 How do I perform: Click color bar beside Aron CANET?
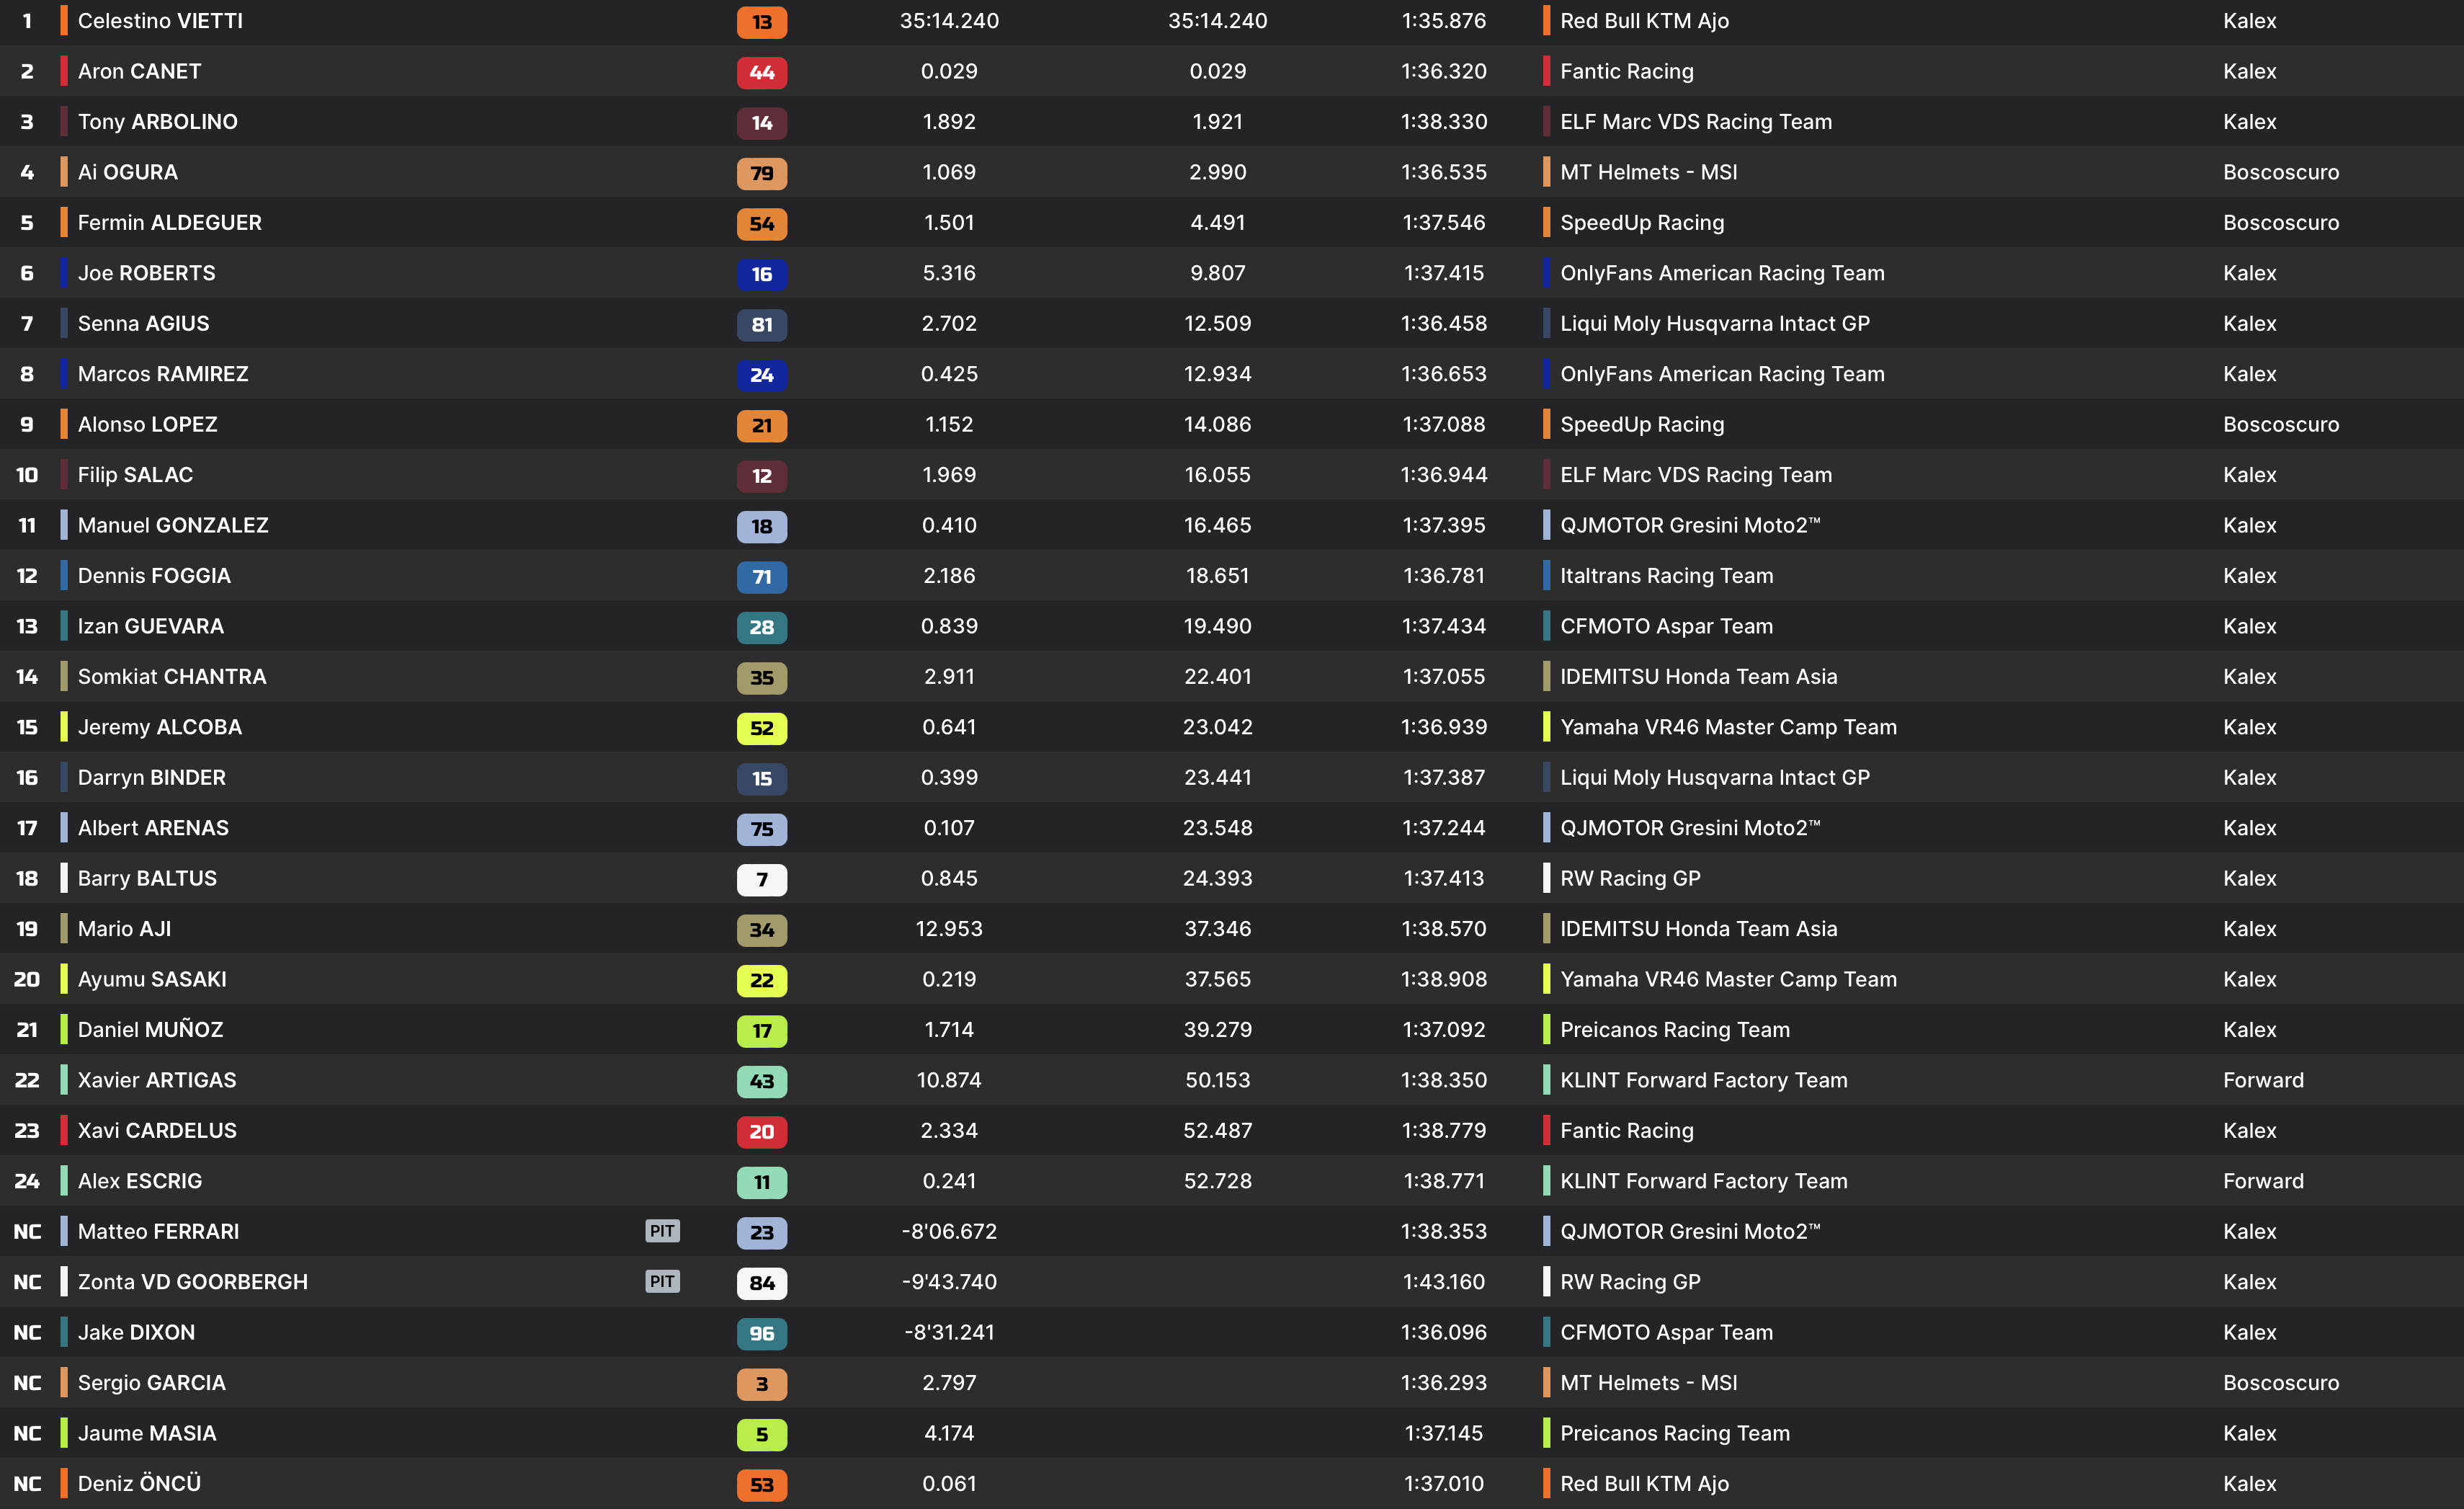click(x=64, y=71)
